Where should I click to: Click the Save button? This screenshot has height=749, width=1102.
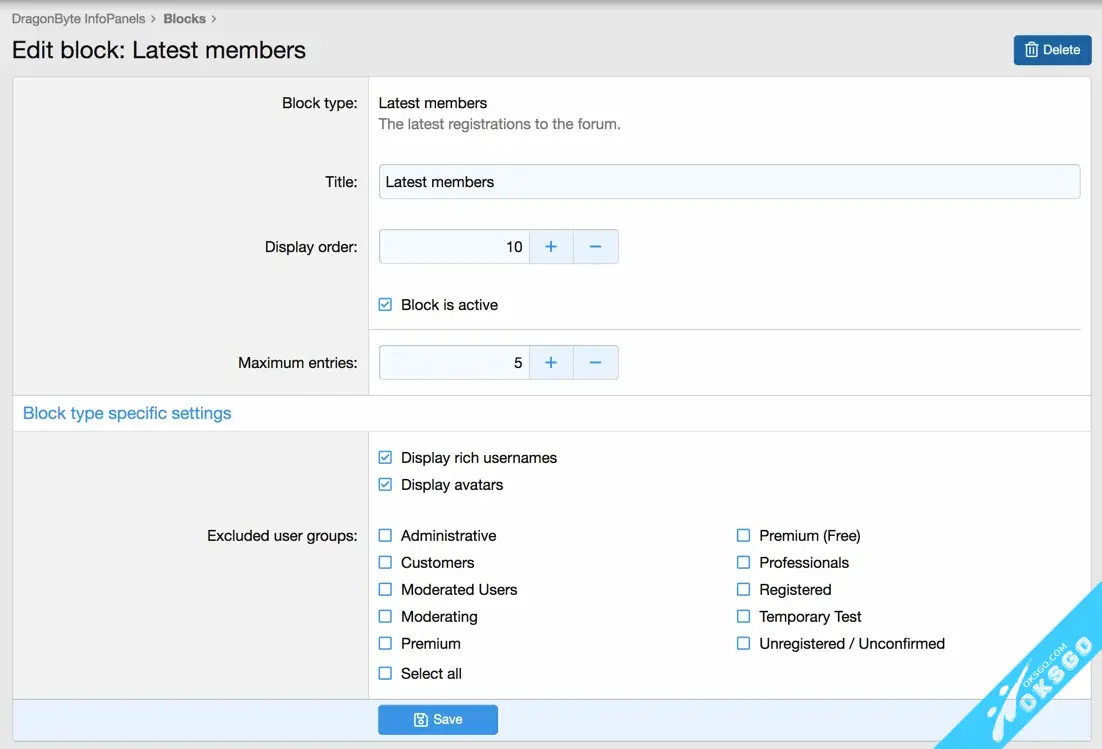click(x=437, y=719)
